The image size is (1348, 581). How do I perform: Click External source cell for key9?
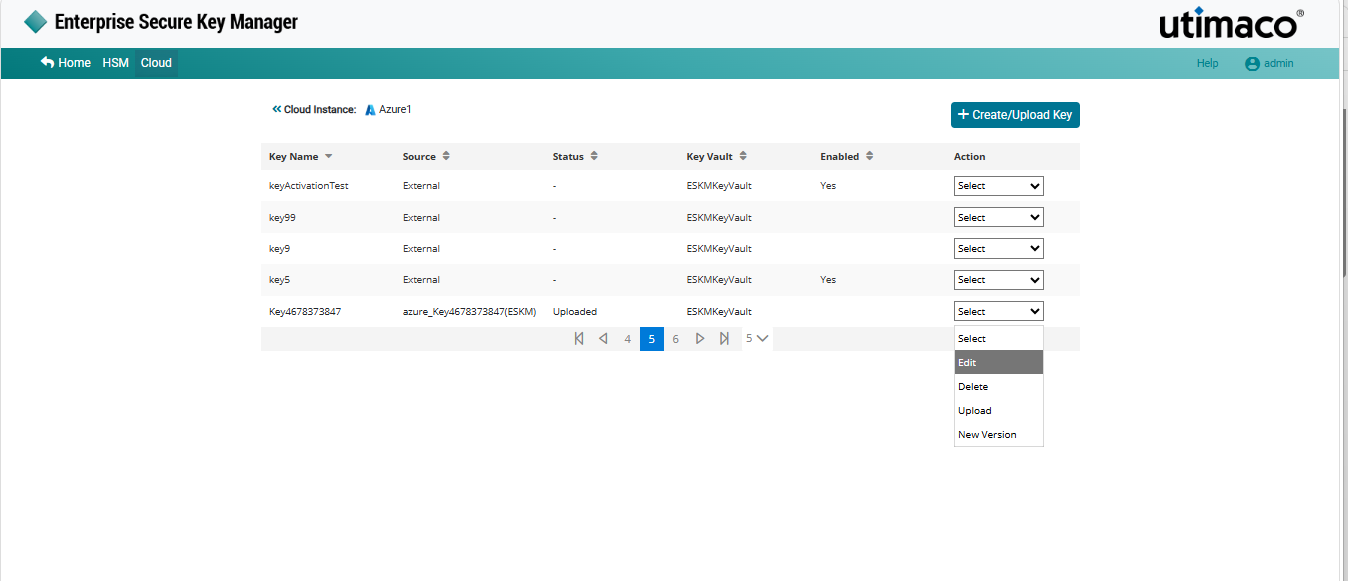point(421,248)
